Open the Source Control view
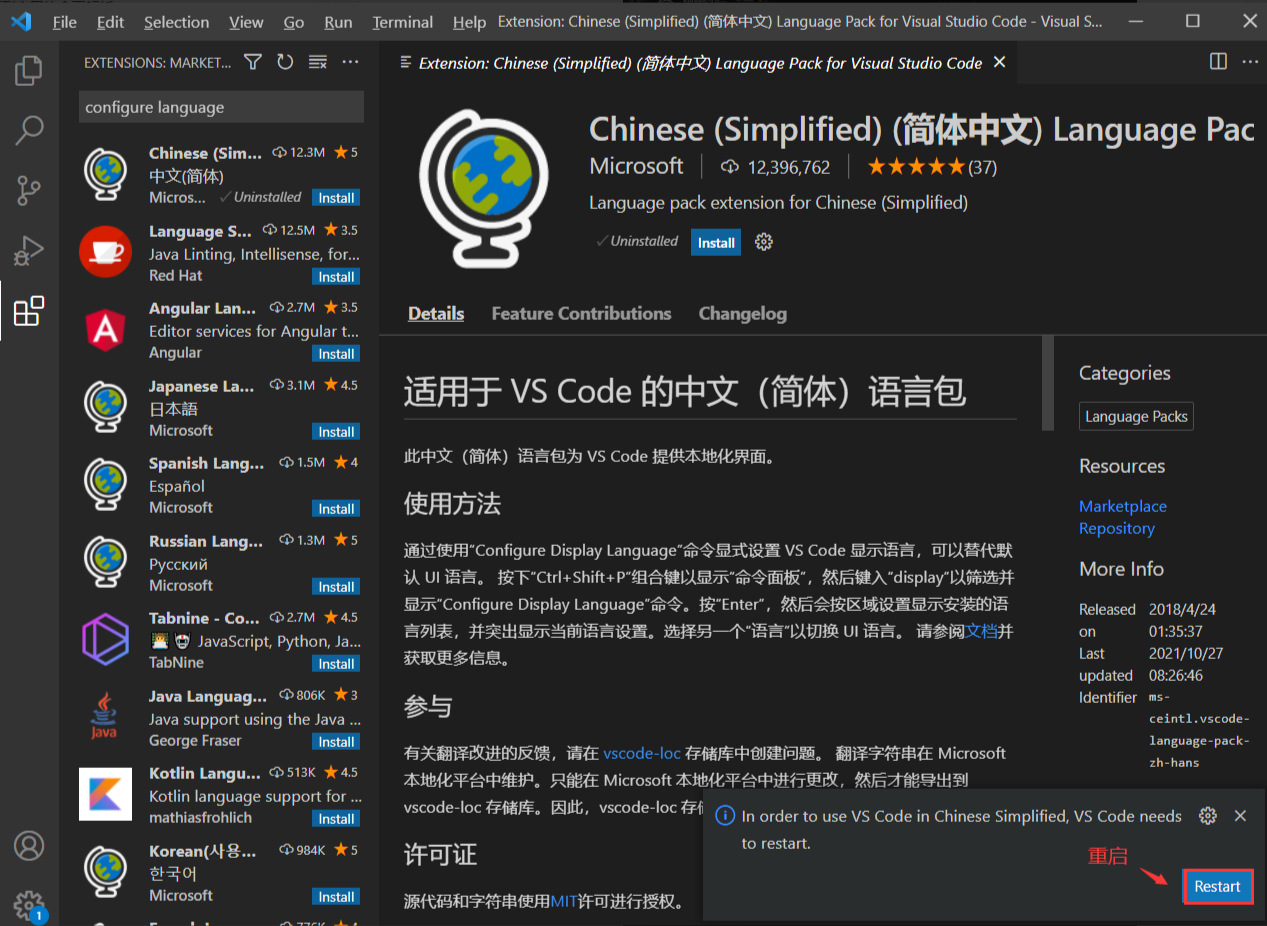Image resolution: width=1267 pixels, height=926 pixels. [29, 190]
